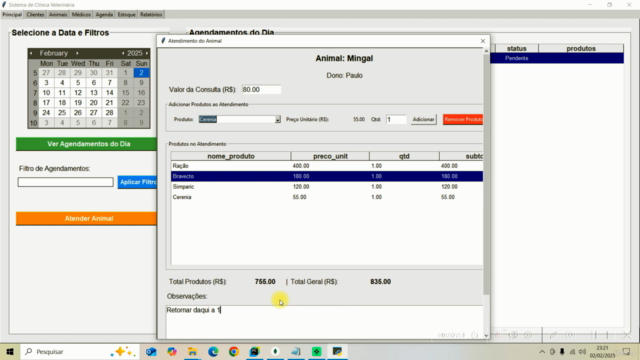Image resolution: width=640 pixels, height=360 pixels.
Task: Click the qtd column header
Action: click(x=404, y=156)
